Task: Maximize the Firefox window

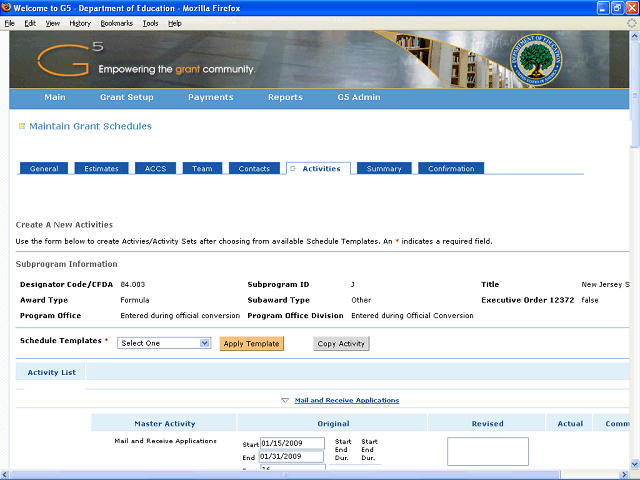Action: (617, 8)
